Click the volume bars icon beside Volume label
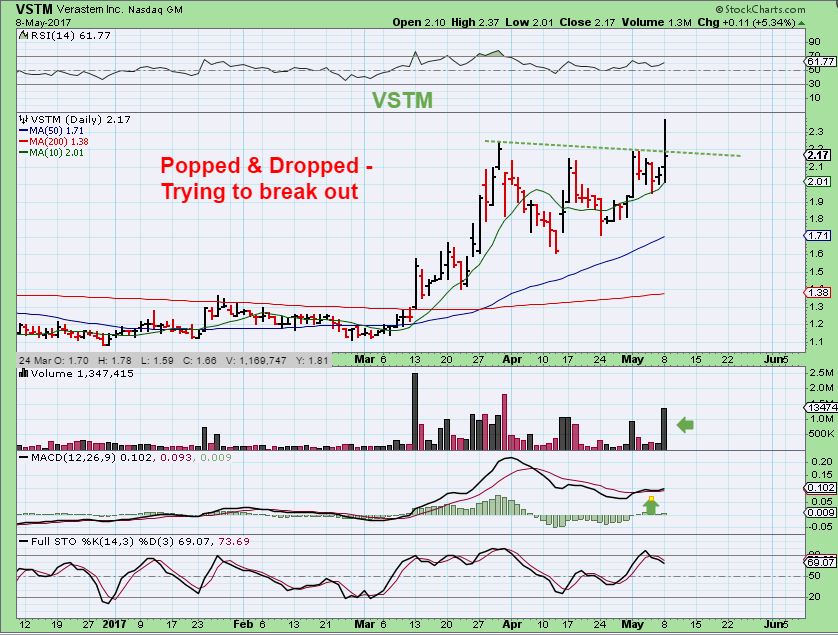This screenshot has height=635, width=838. (x=24, y=373)
